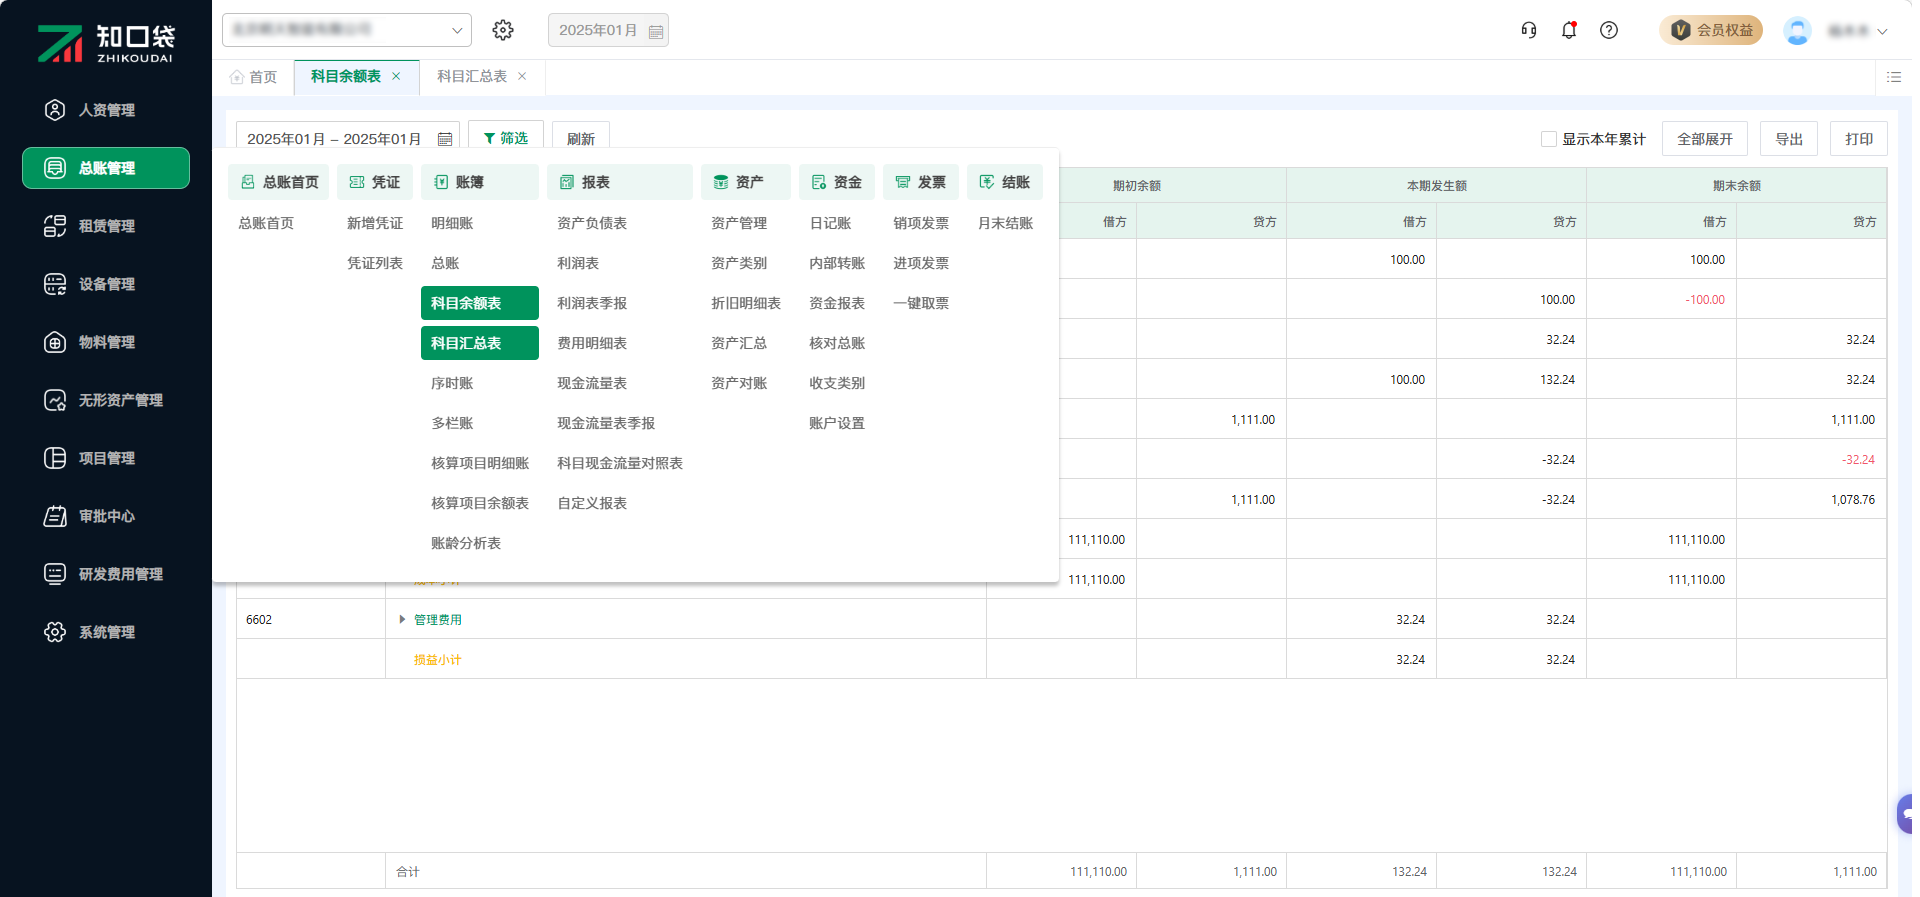Close the 科目汇总表 tab
1920x897 pixels.
tap(522, 76)
